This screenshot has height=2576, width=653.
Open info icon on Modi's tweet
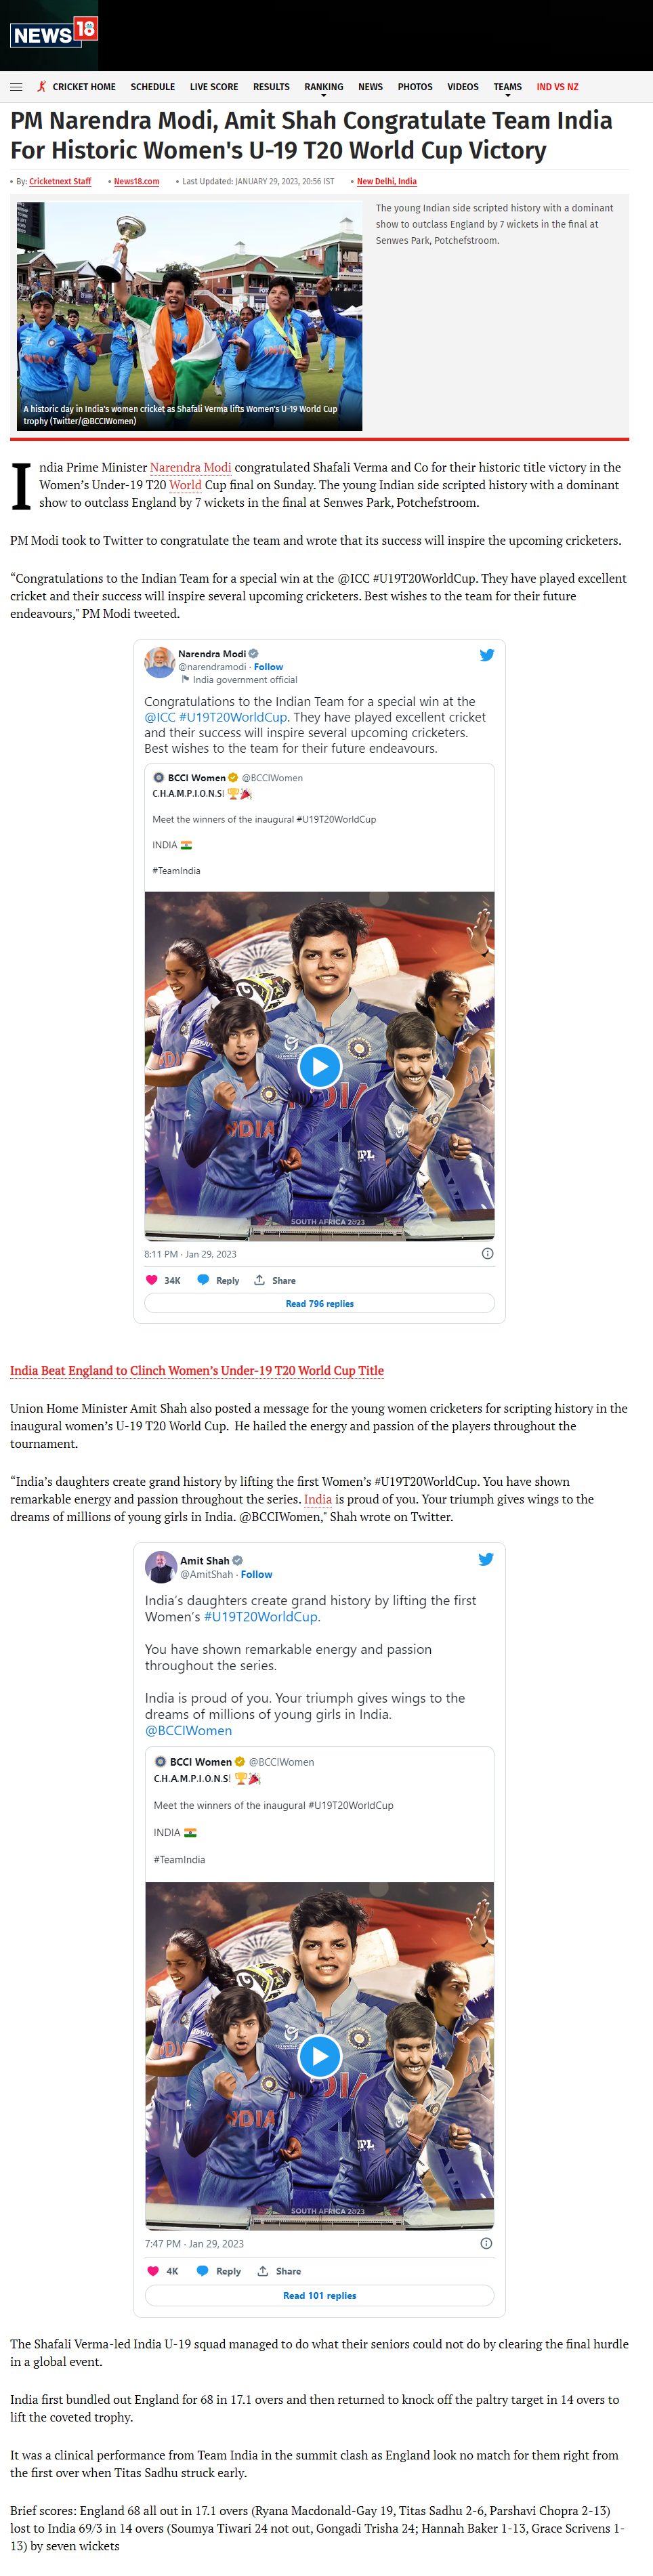(x=487, y=1253)
